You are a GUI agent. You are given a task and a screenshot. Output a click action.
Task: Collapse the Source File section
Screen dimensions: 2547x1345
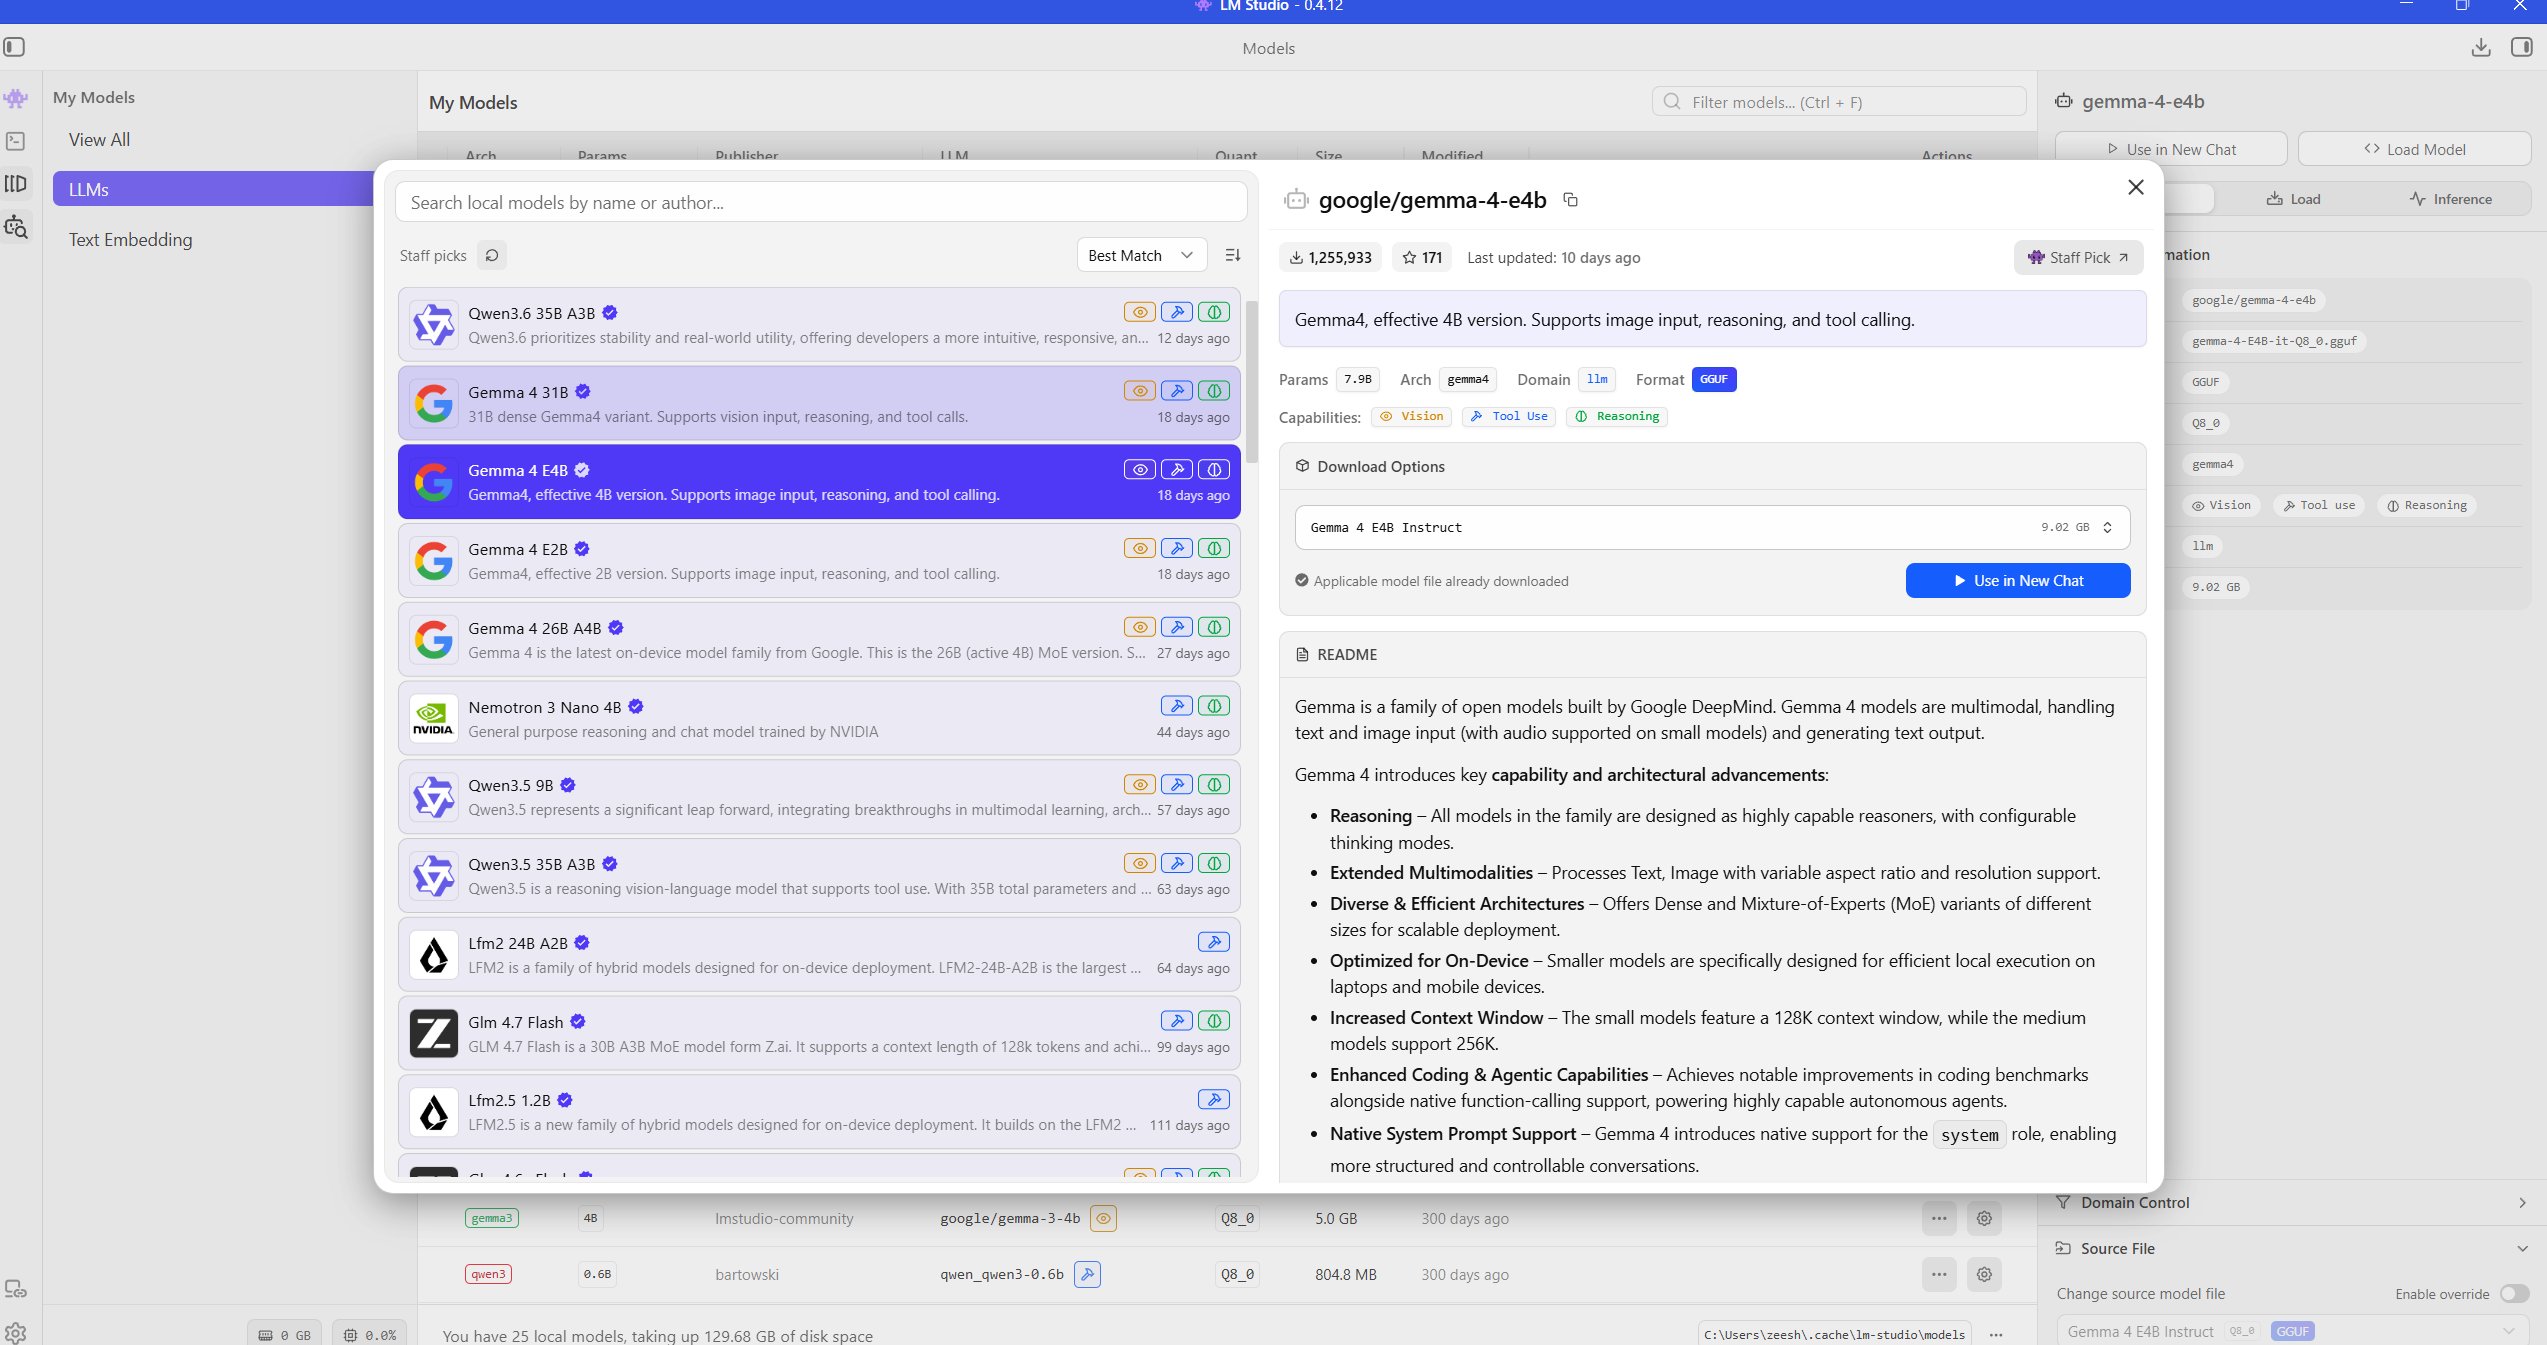pyautogui.click(x=2293, y=1248)
